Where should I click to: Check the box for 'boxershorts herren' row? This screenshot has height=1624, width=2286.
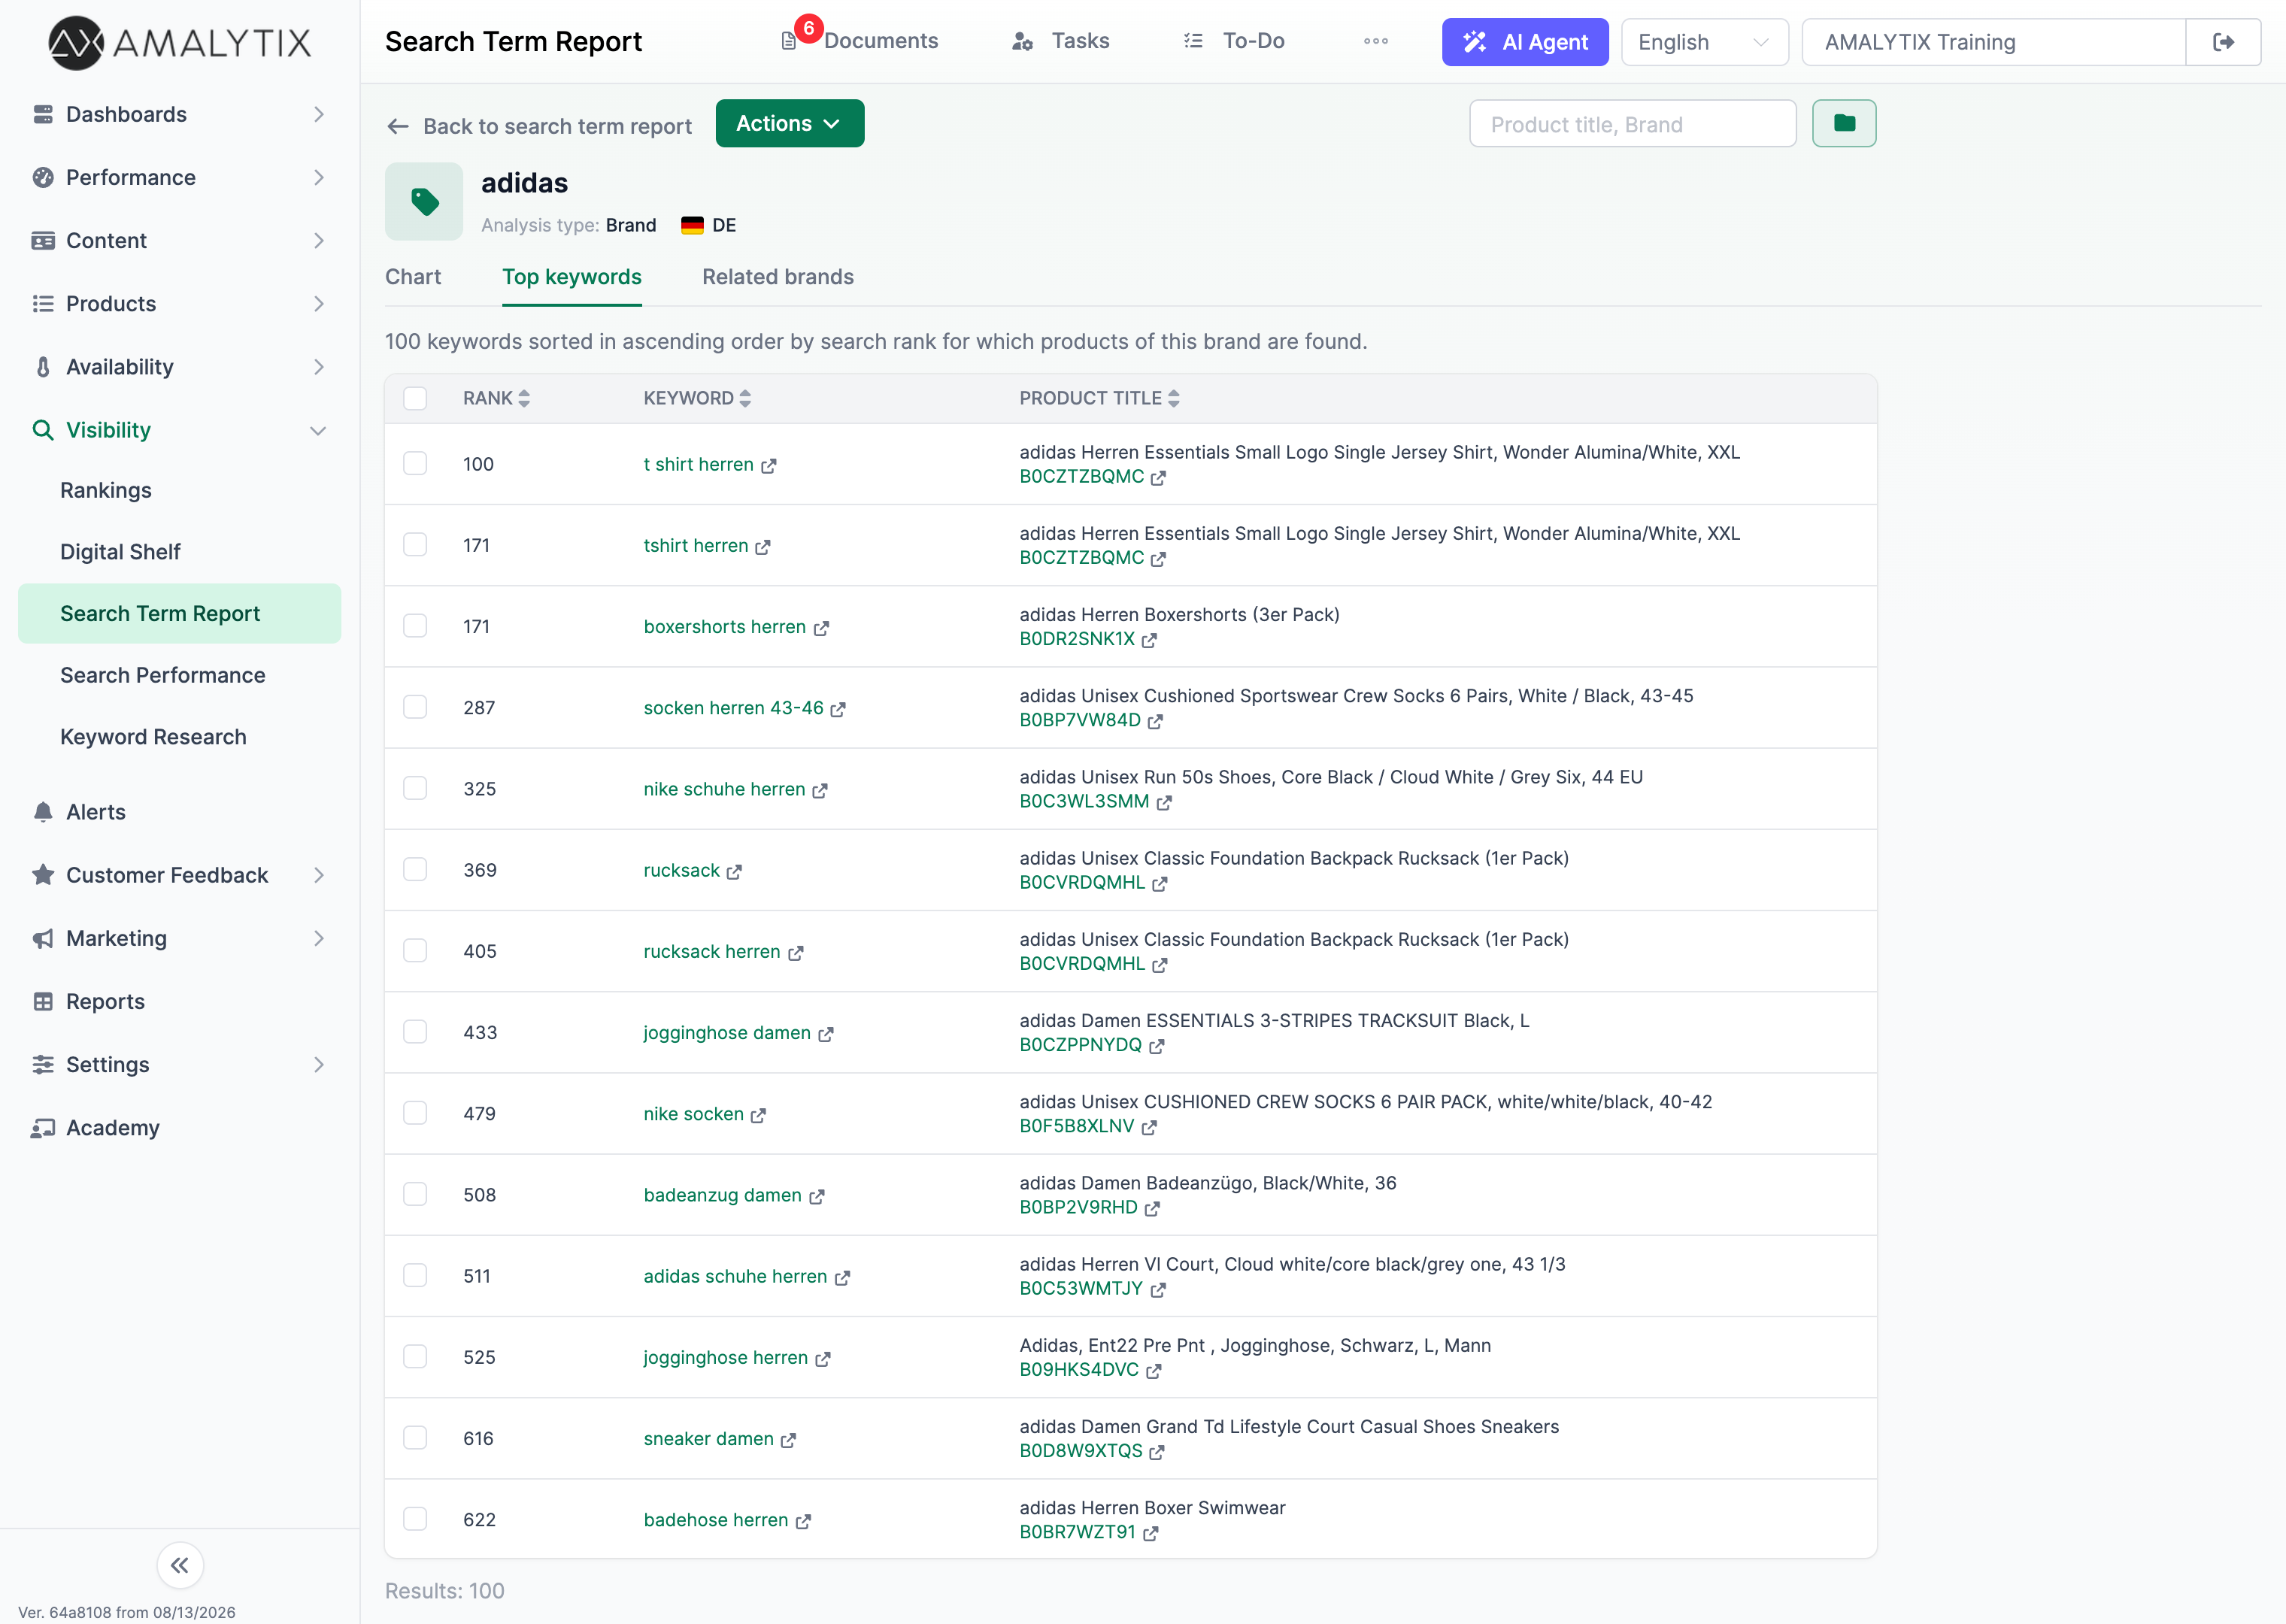pos(415,625)
